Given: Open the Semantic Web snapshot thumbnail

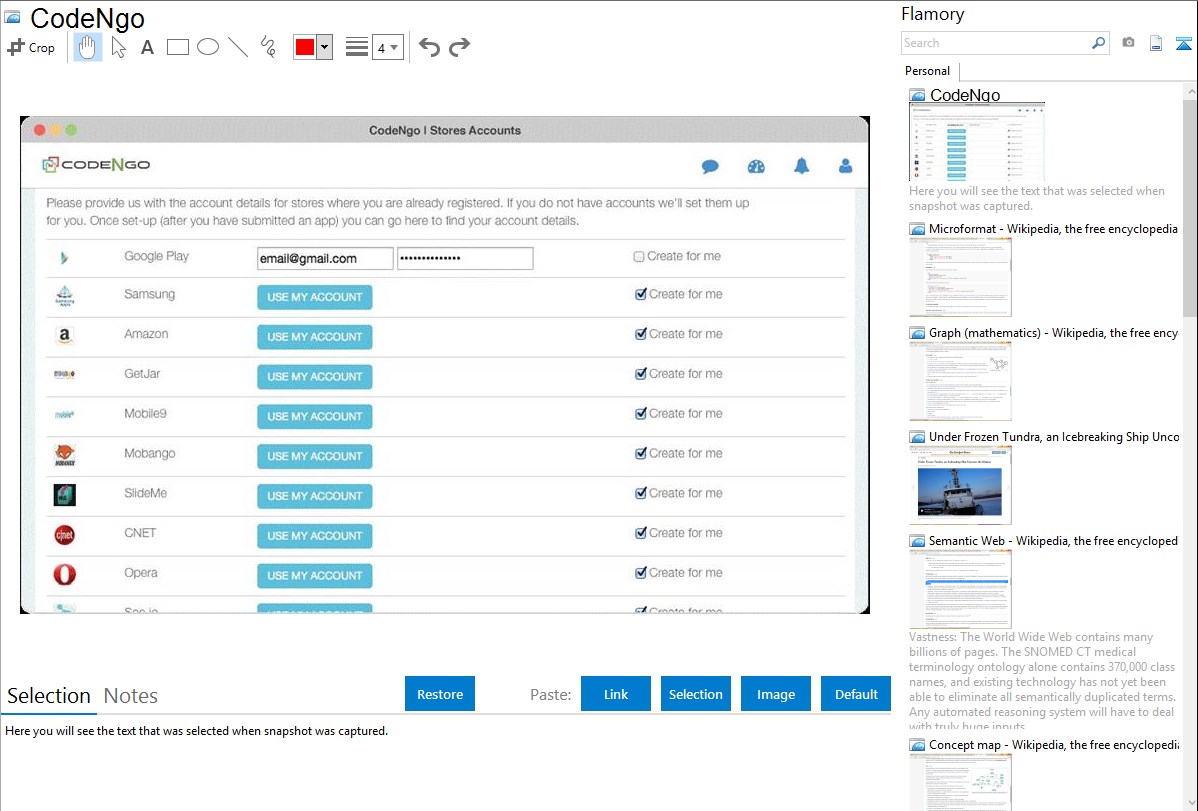Looking at the screenshot, I should [x=960, y=589].
